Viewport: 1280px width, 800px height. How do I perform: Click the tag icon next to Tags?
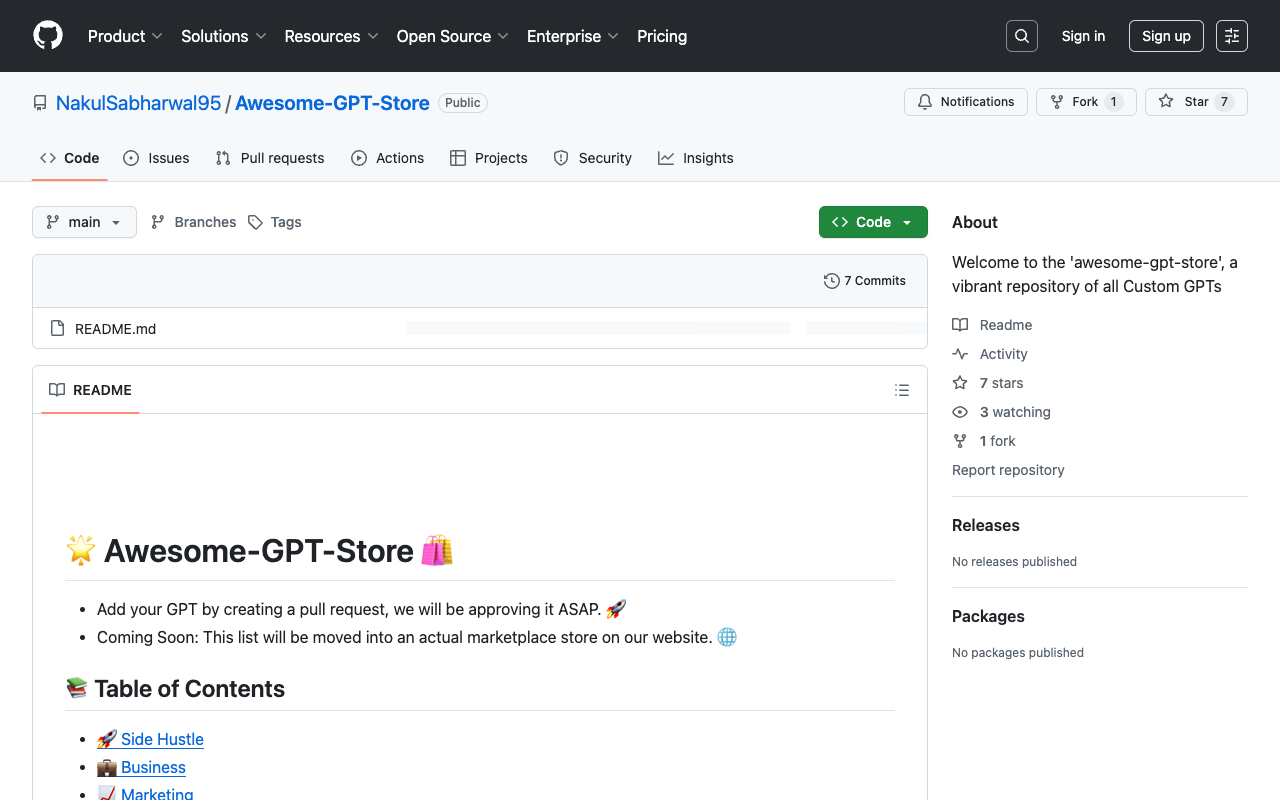click(x=255, y=222)
